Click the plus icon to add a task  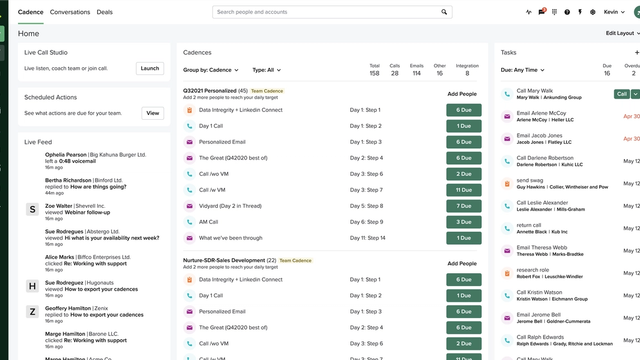637,52
